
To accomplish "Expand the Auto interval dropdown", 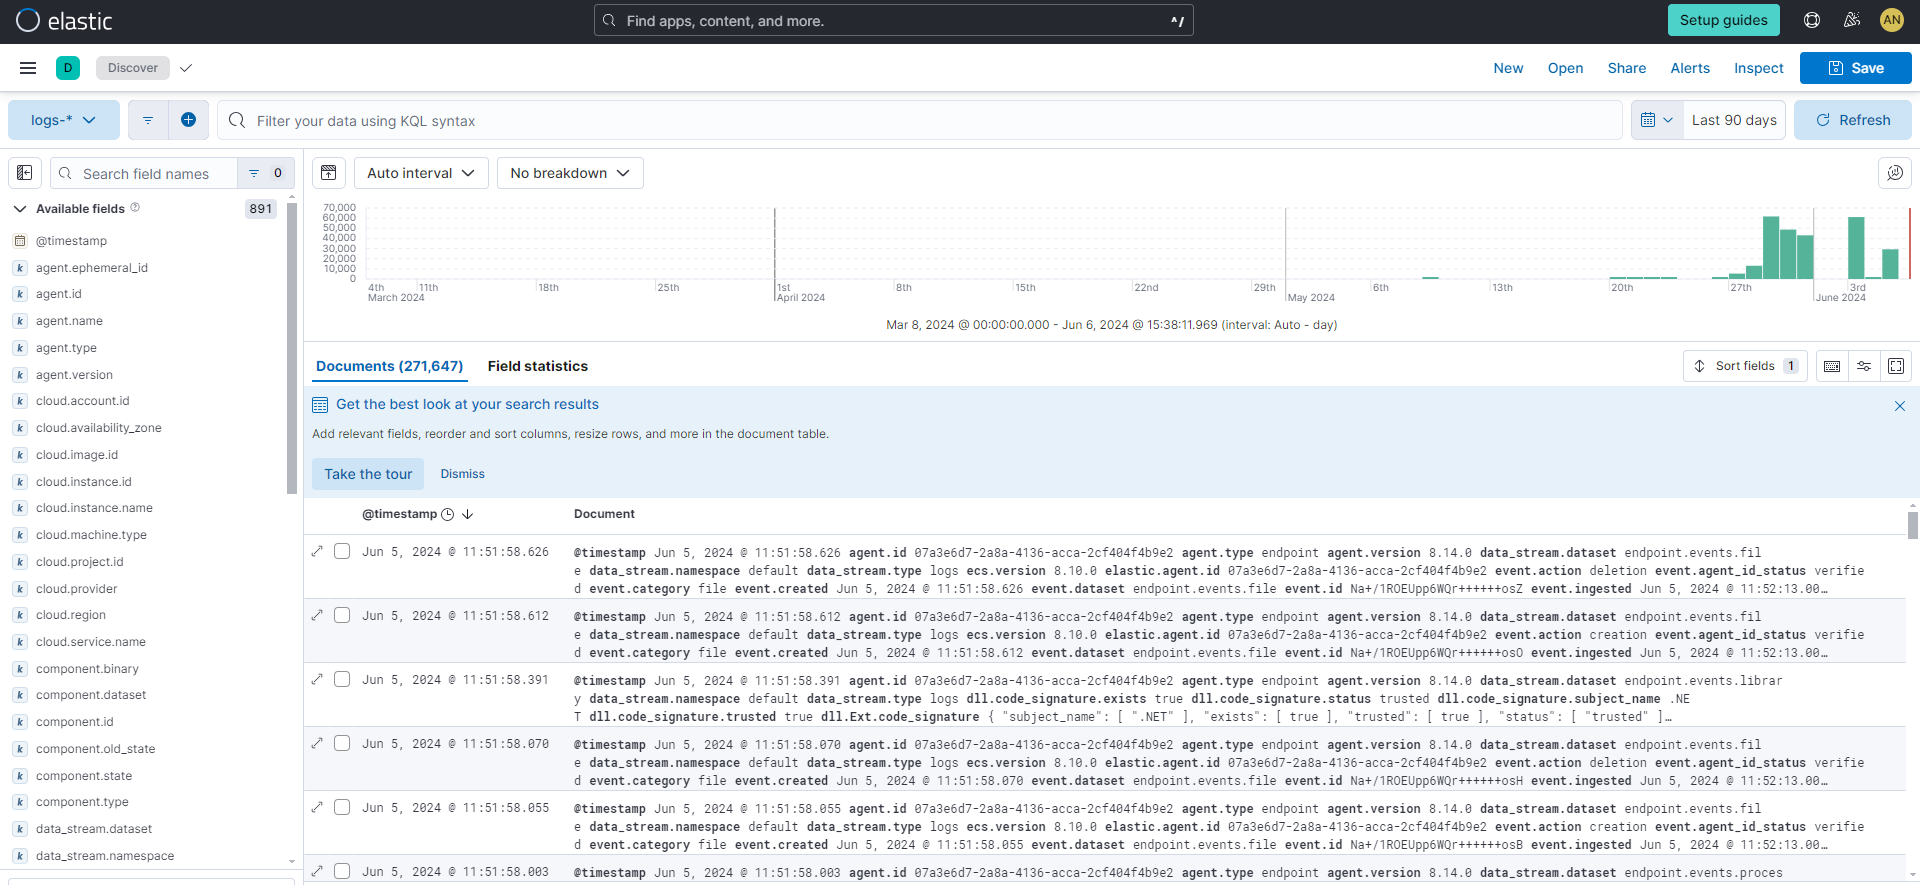I will tap(420, 173).
